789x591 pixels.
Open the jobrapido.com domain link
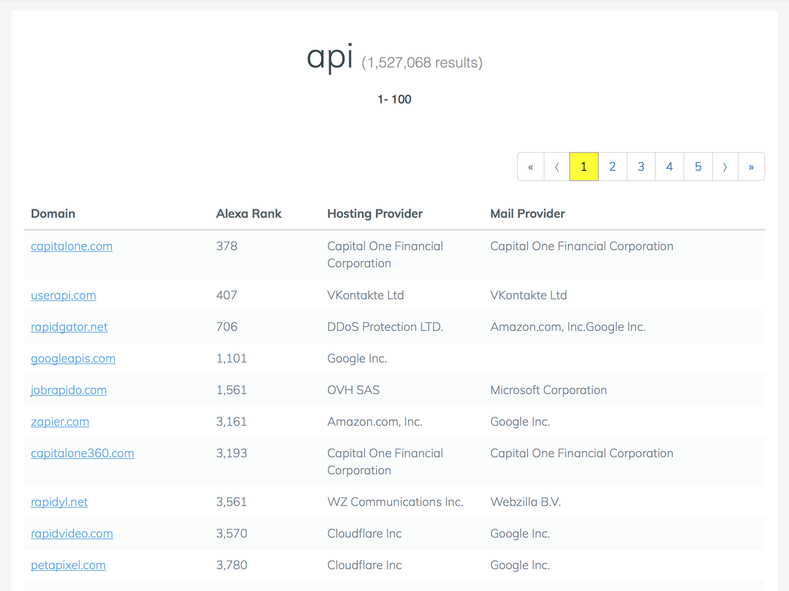point(68,390)
